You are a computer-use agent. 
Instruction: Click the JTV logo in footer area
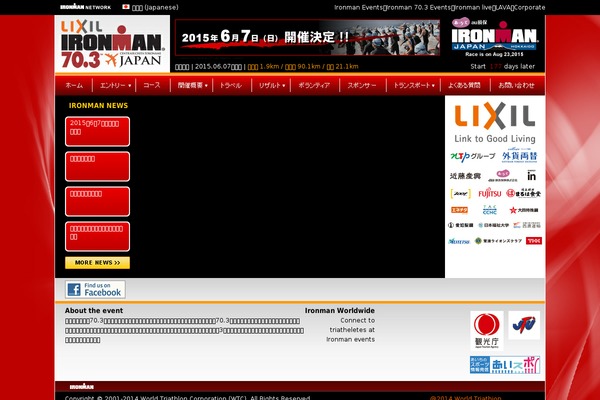pyautogui.click(x=524, y=325)
